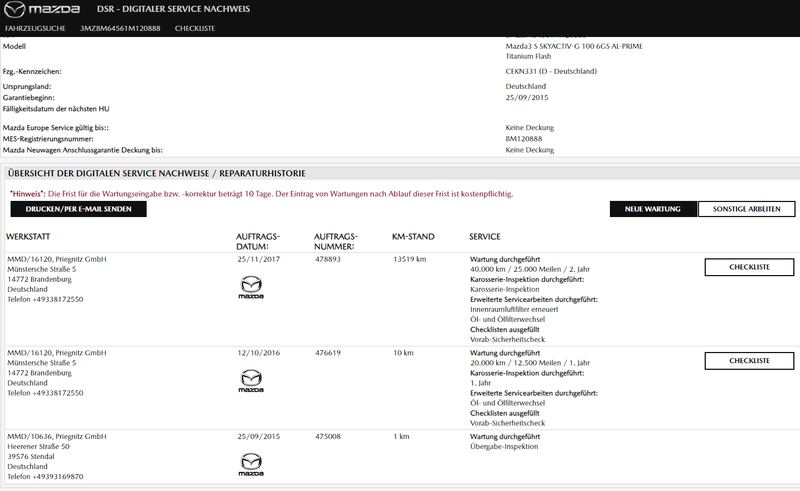
Task: Open the CHECKLISTE navigation menu item
Action: pyautogui.click(x=195, y=29)
